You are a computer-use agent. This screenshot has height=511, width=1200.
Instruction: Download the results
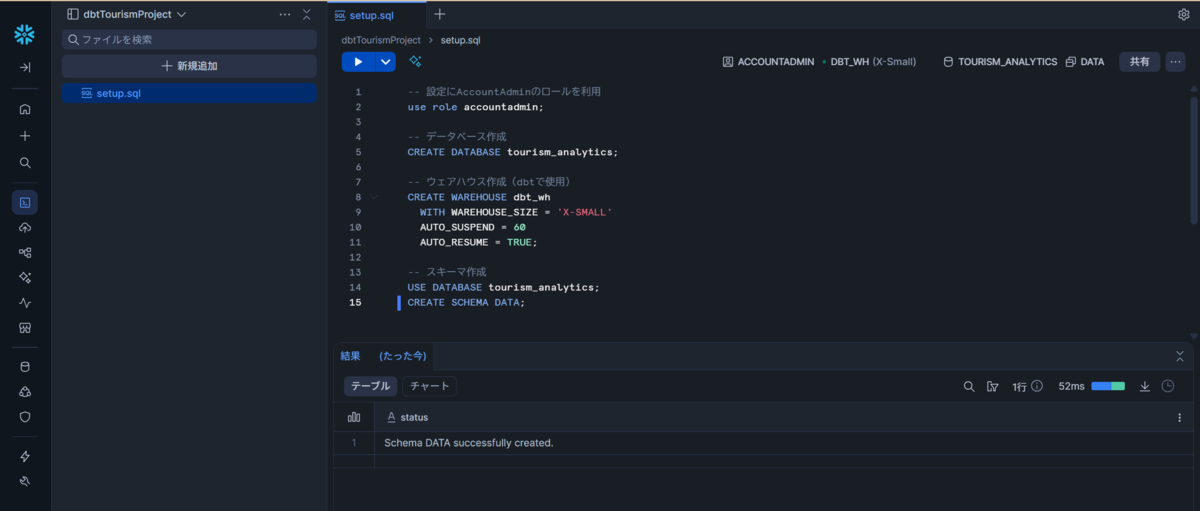point(1145,386)
